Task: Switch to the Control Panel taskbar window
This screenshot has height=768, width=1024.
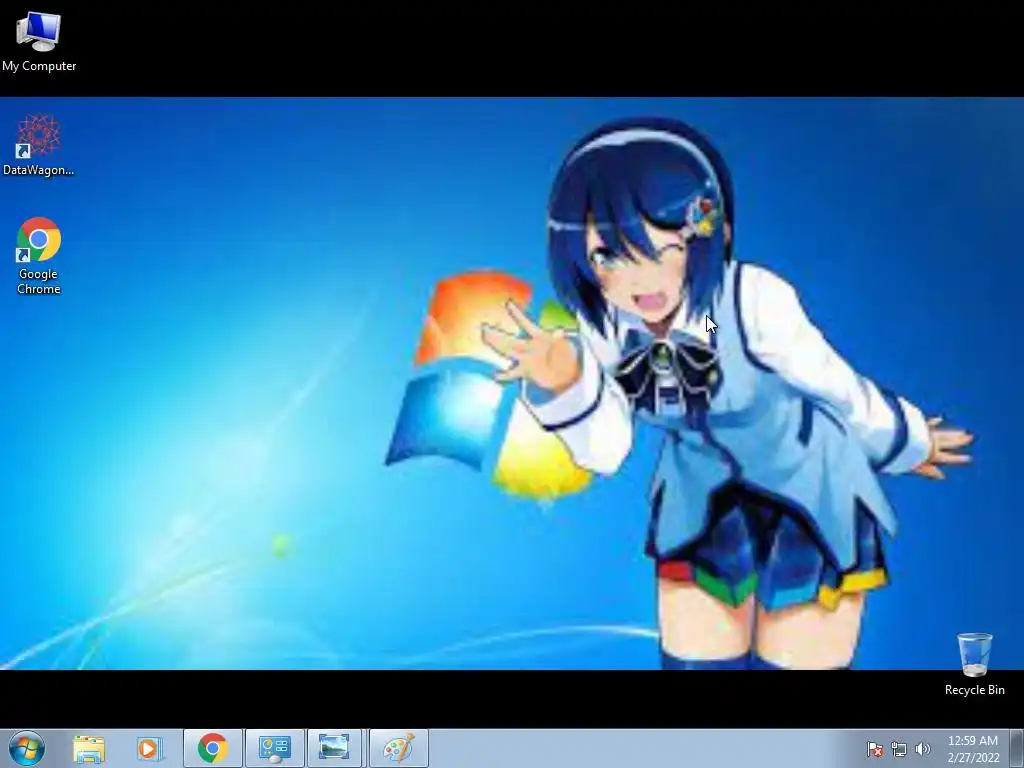Action: pos(275,748)
